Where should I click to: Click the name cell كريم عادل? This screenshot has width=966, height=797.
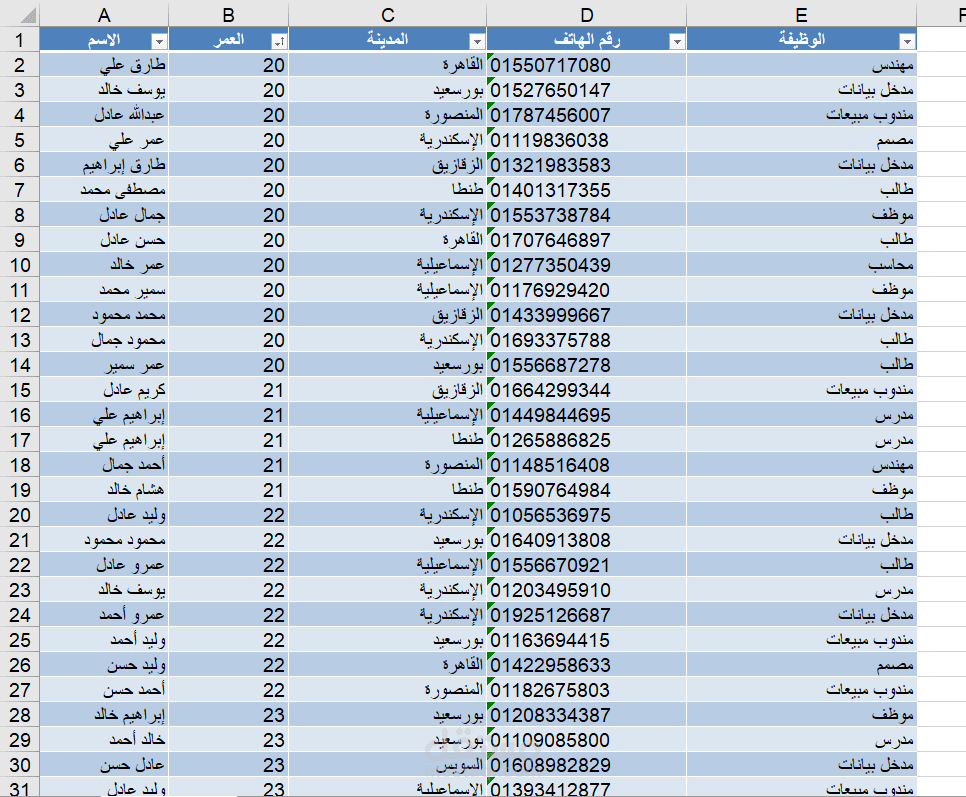(104, 390)
